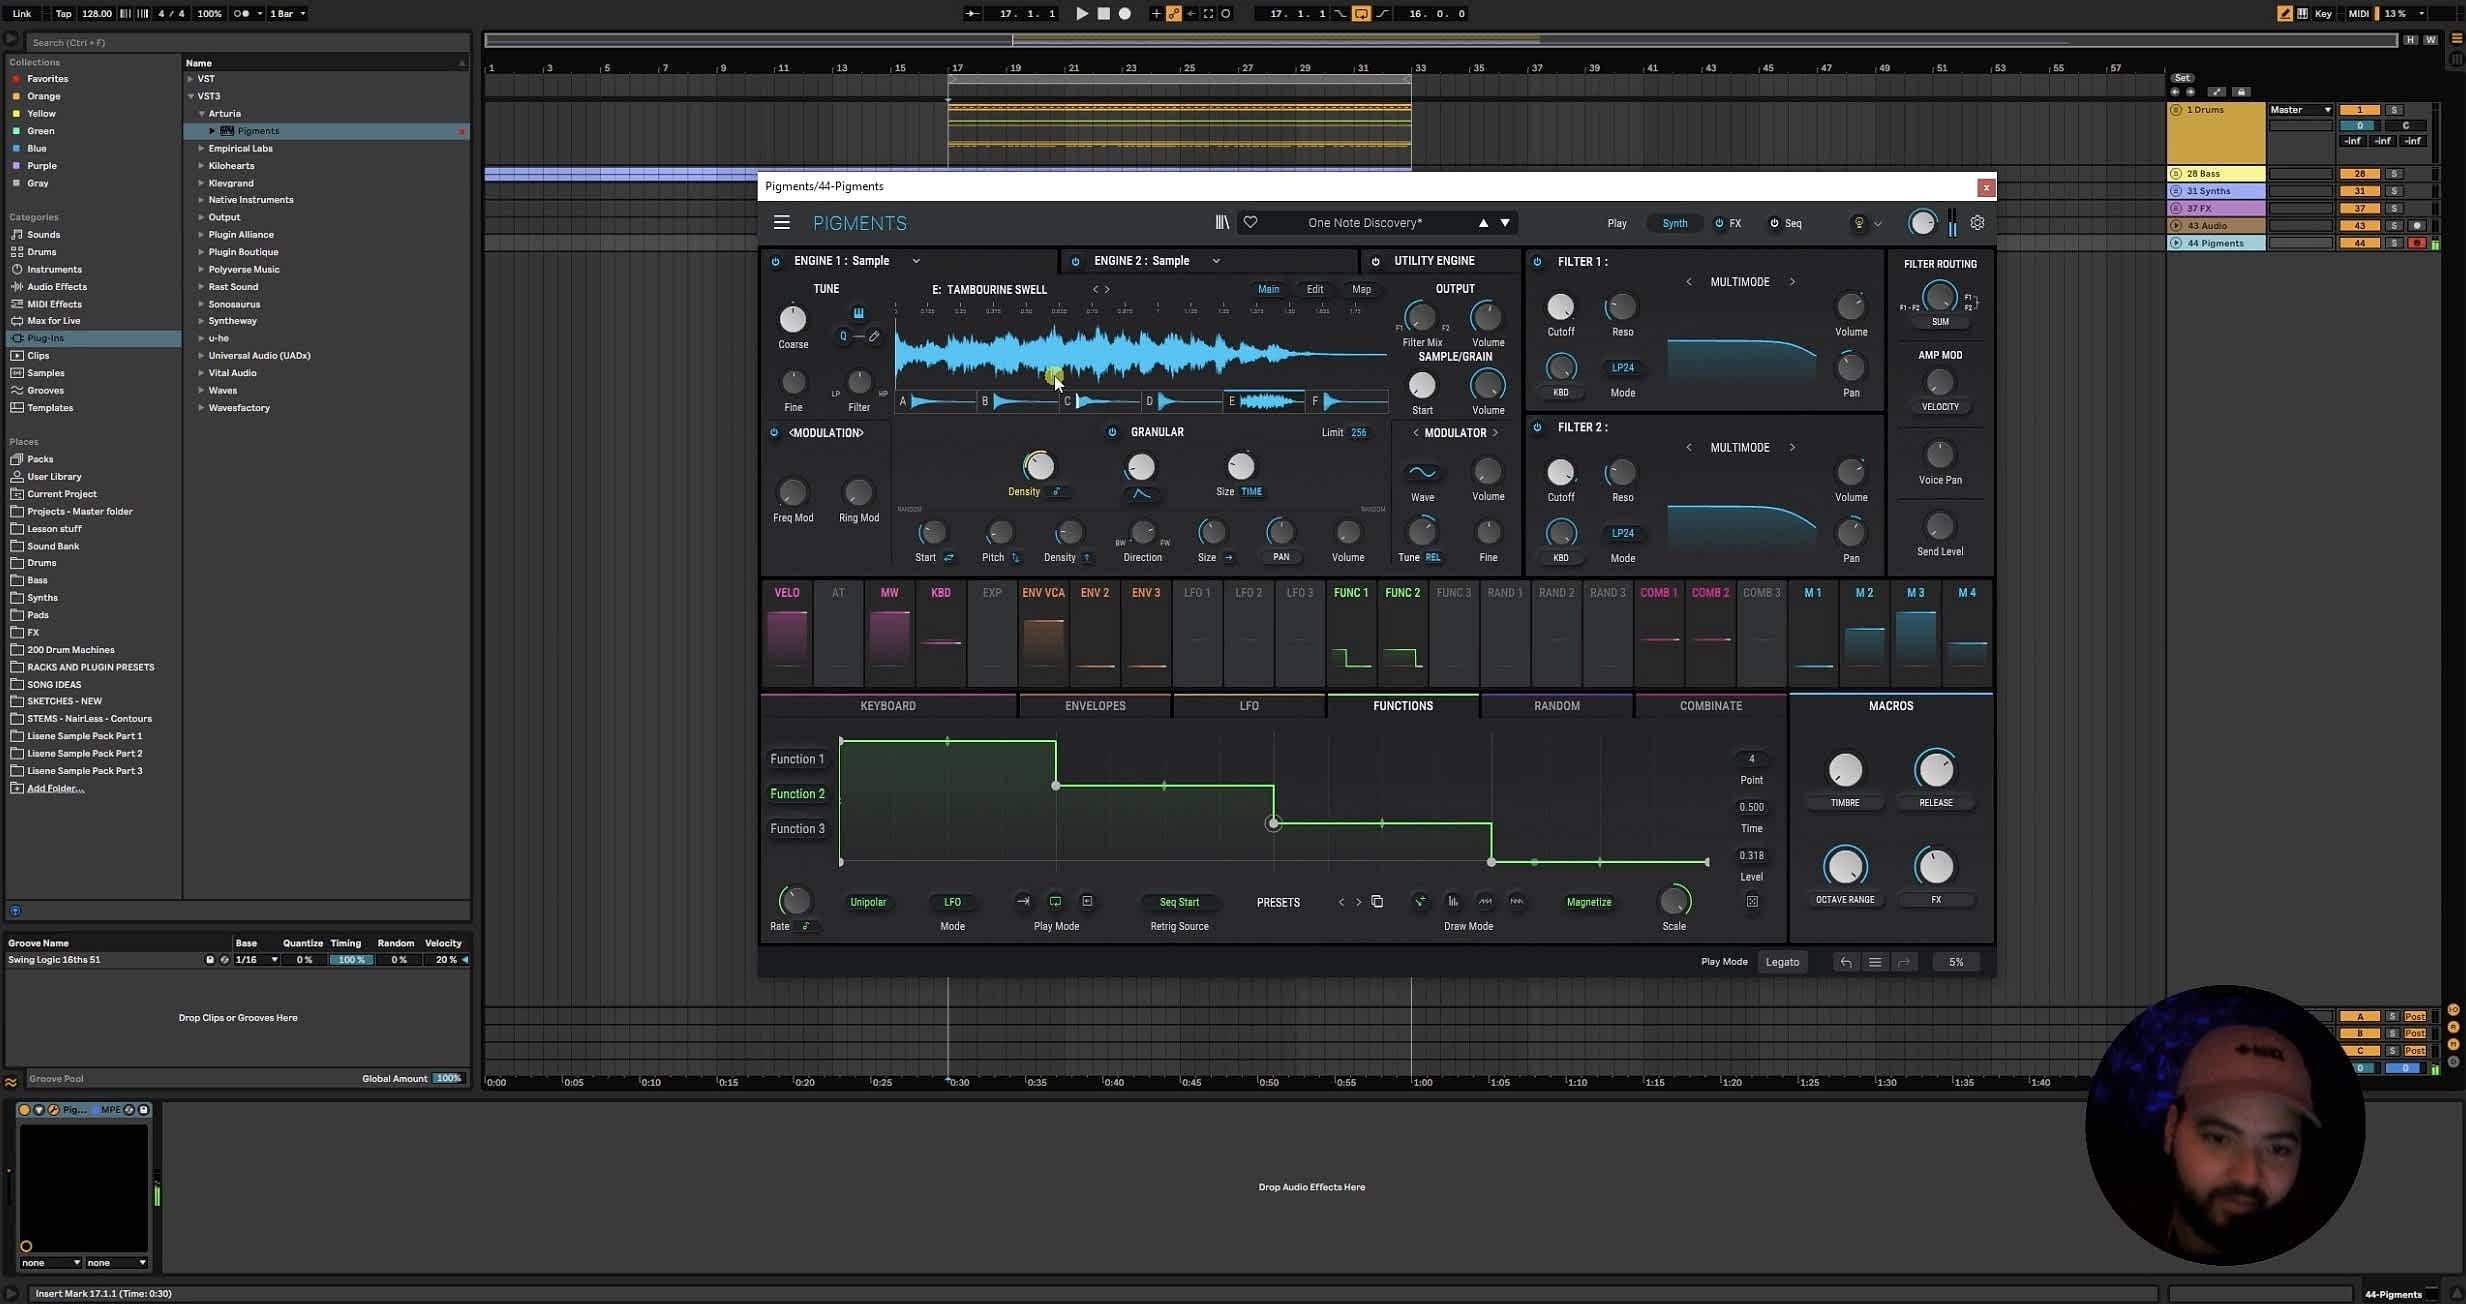Open Pigments settings gear
The image size is (2466, 1304).
[1977, 223]
